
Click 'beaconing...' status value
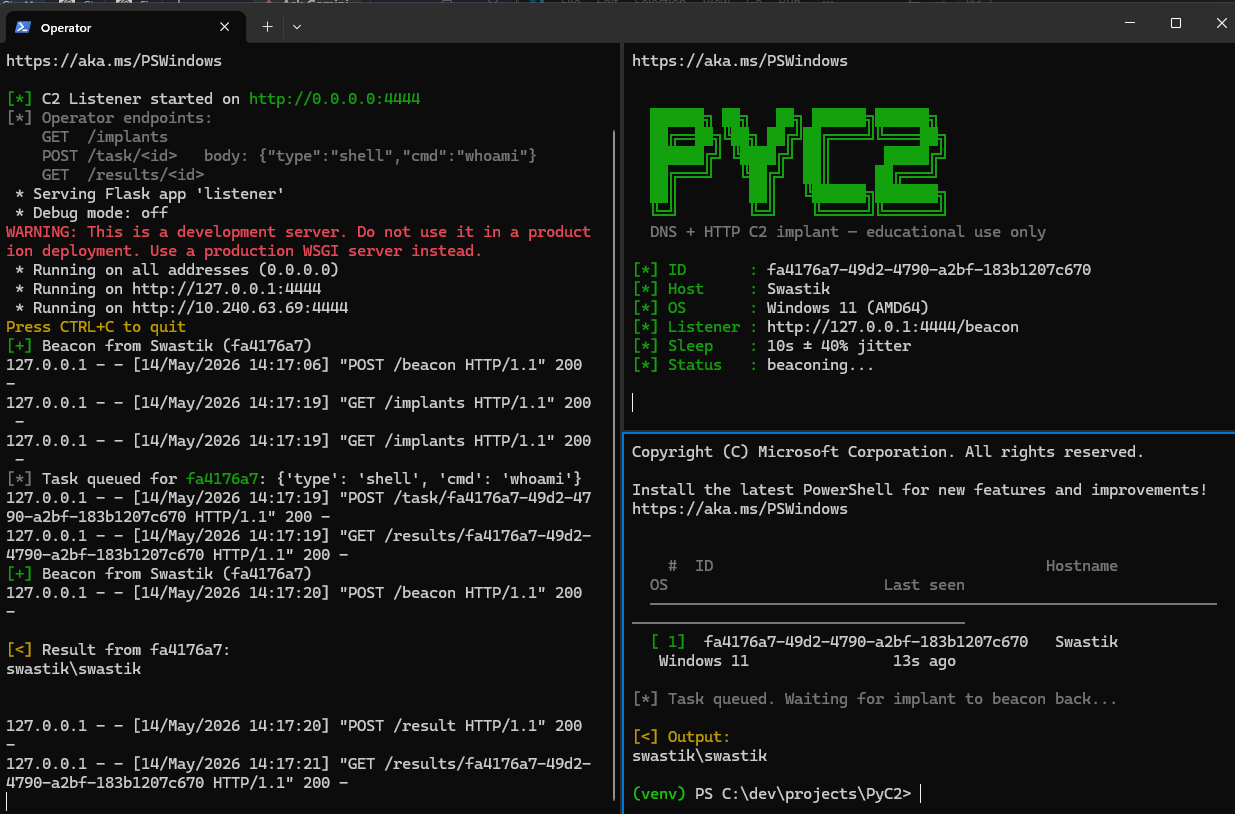[x=821, y=365]
